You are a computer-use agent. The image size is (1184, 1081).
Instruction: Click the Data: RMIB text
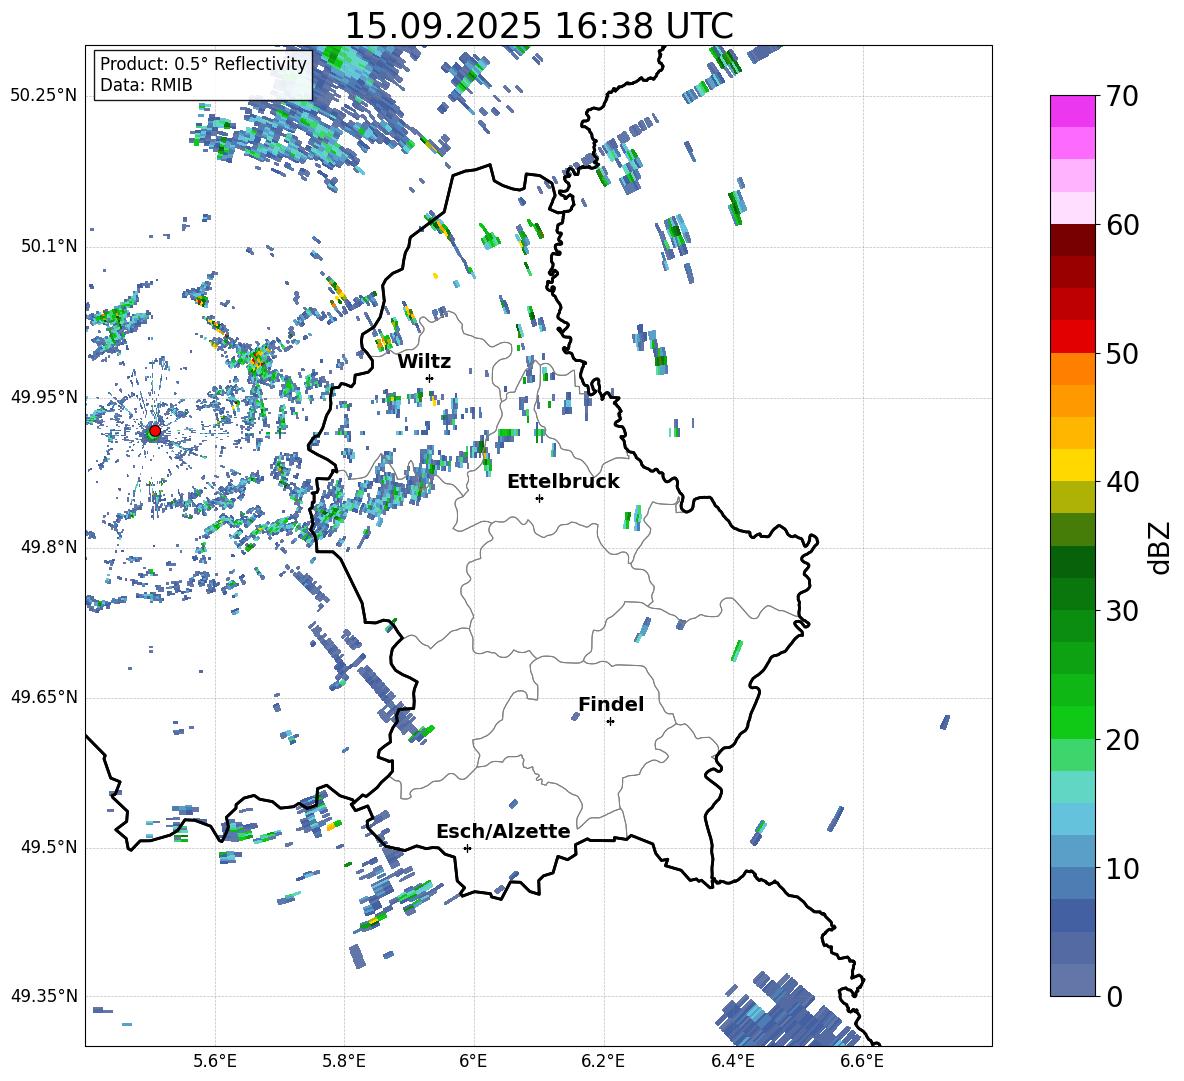pos(146,85)
